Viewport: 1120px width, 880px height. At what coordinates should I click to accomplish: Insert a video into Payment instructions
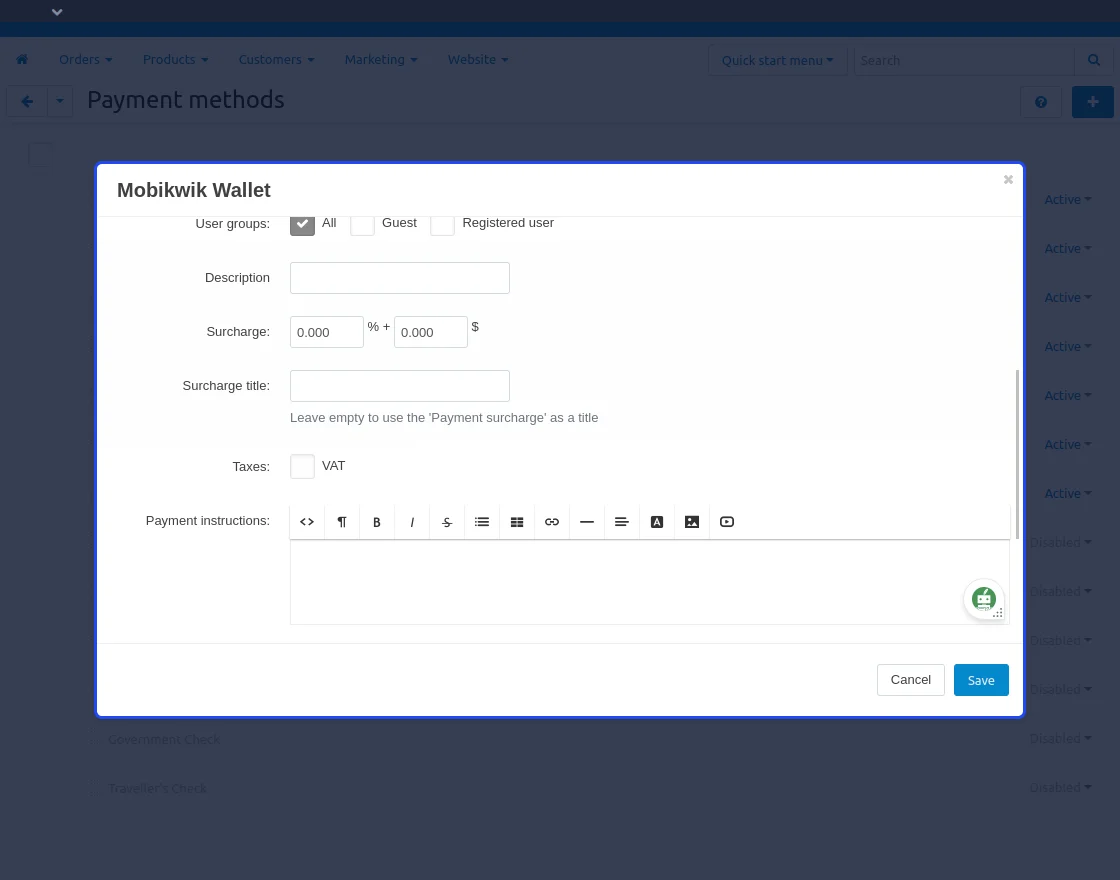point(727,522)
